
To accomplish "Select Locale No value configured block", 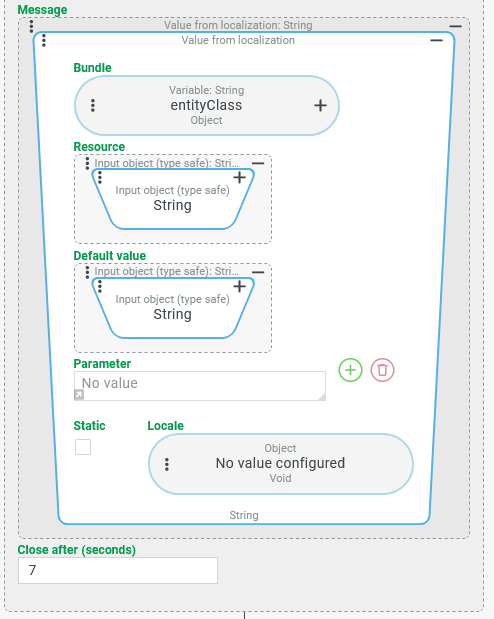I will pyautogui.click(x=281, y=464).
